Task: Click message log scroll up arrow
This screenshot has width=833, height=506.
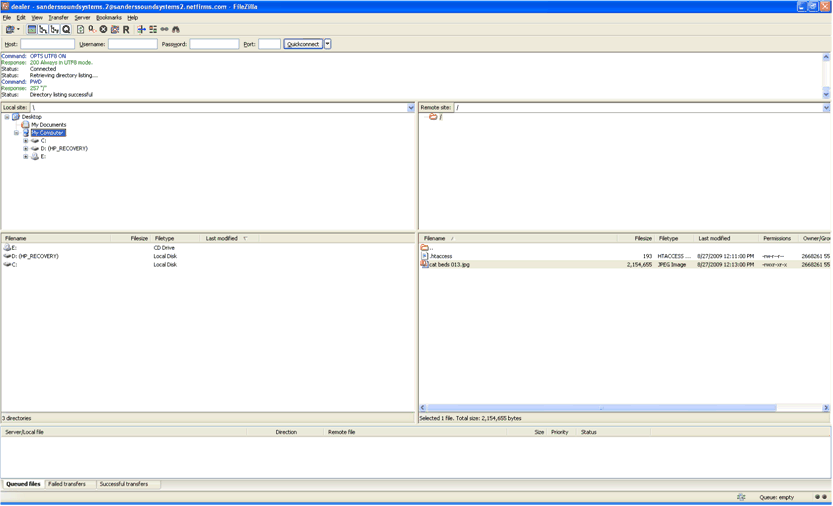Action: [x=826, y=57]
